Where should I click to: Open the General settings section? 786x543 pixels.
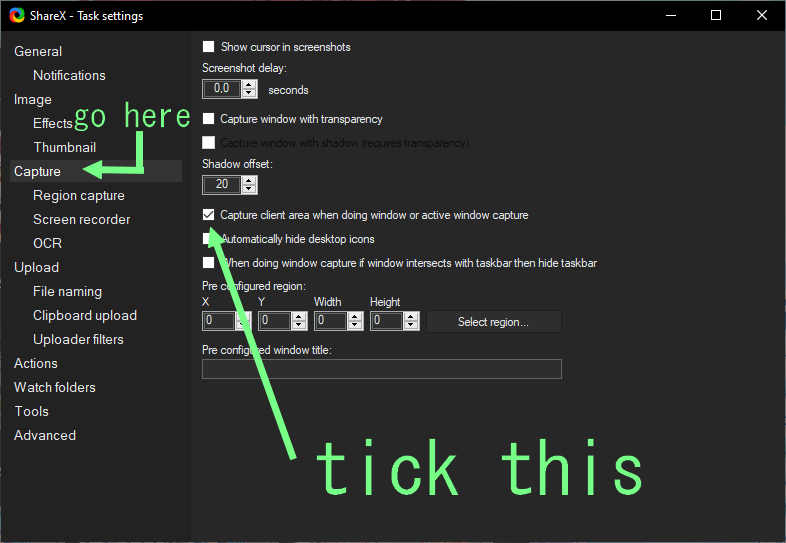(x=38, y=51)
